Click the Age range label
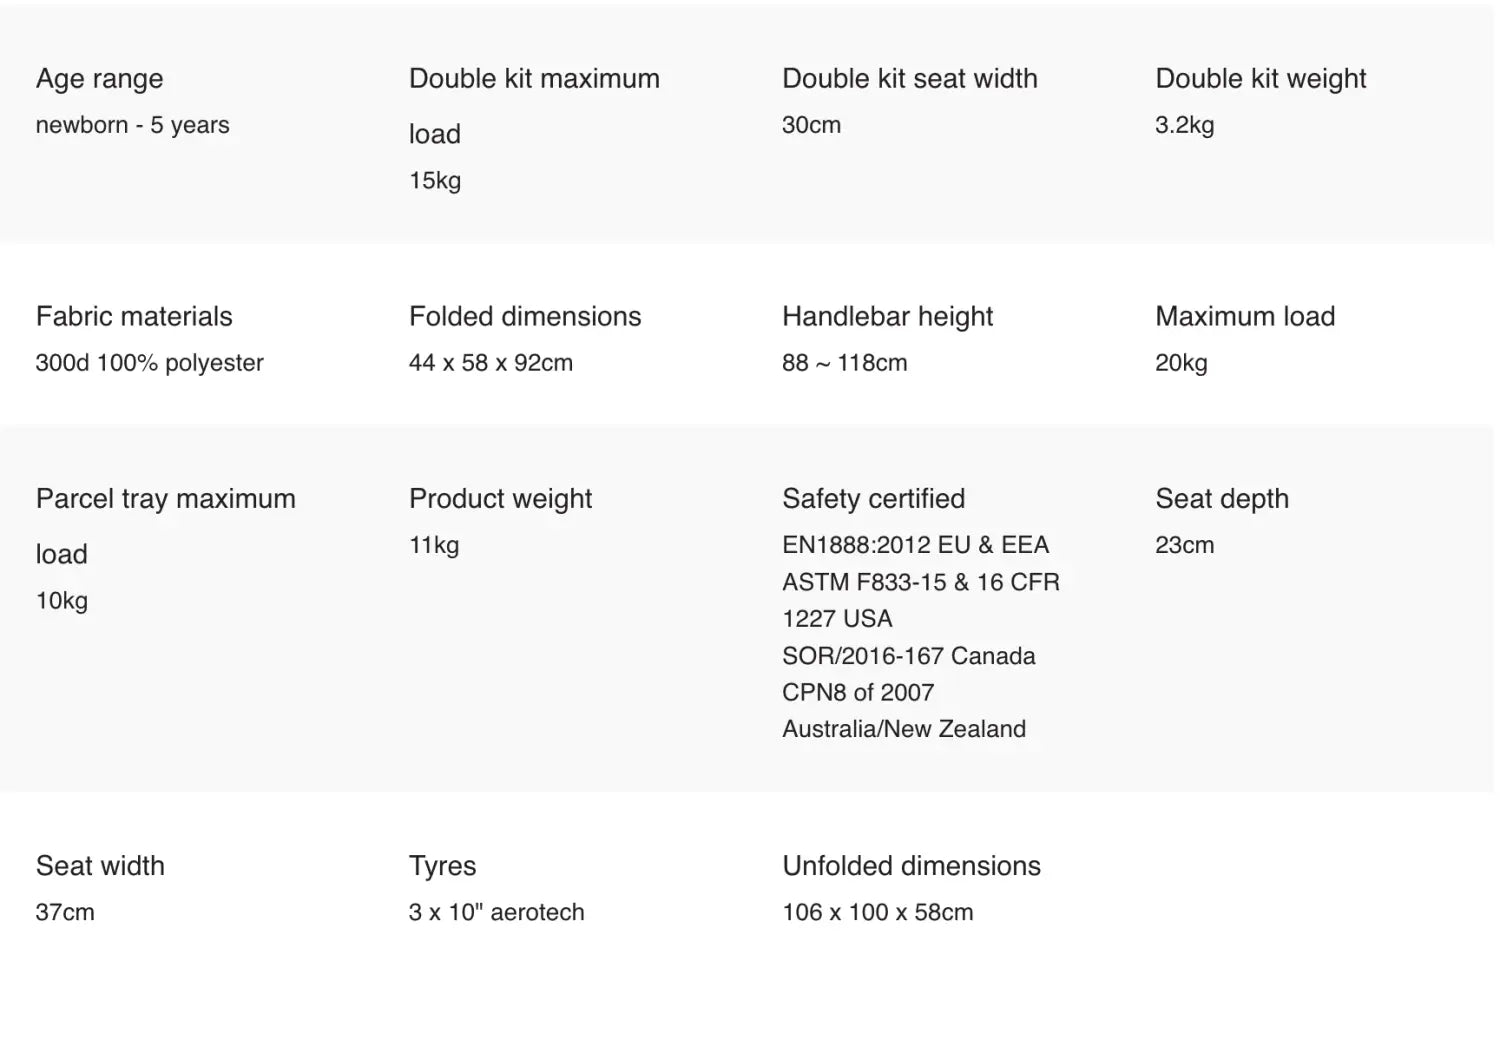The height and width of the screenshot is (1040, 1500). pos(99,79)
